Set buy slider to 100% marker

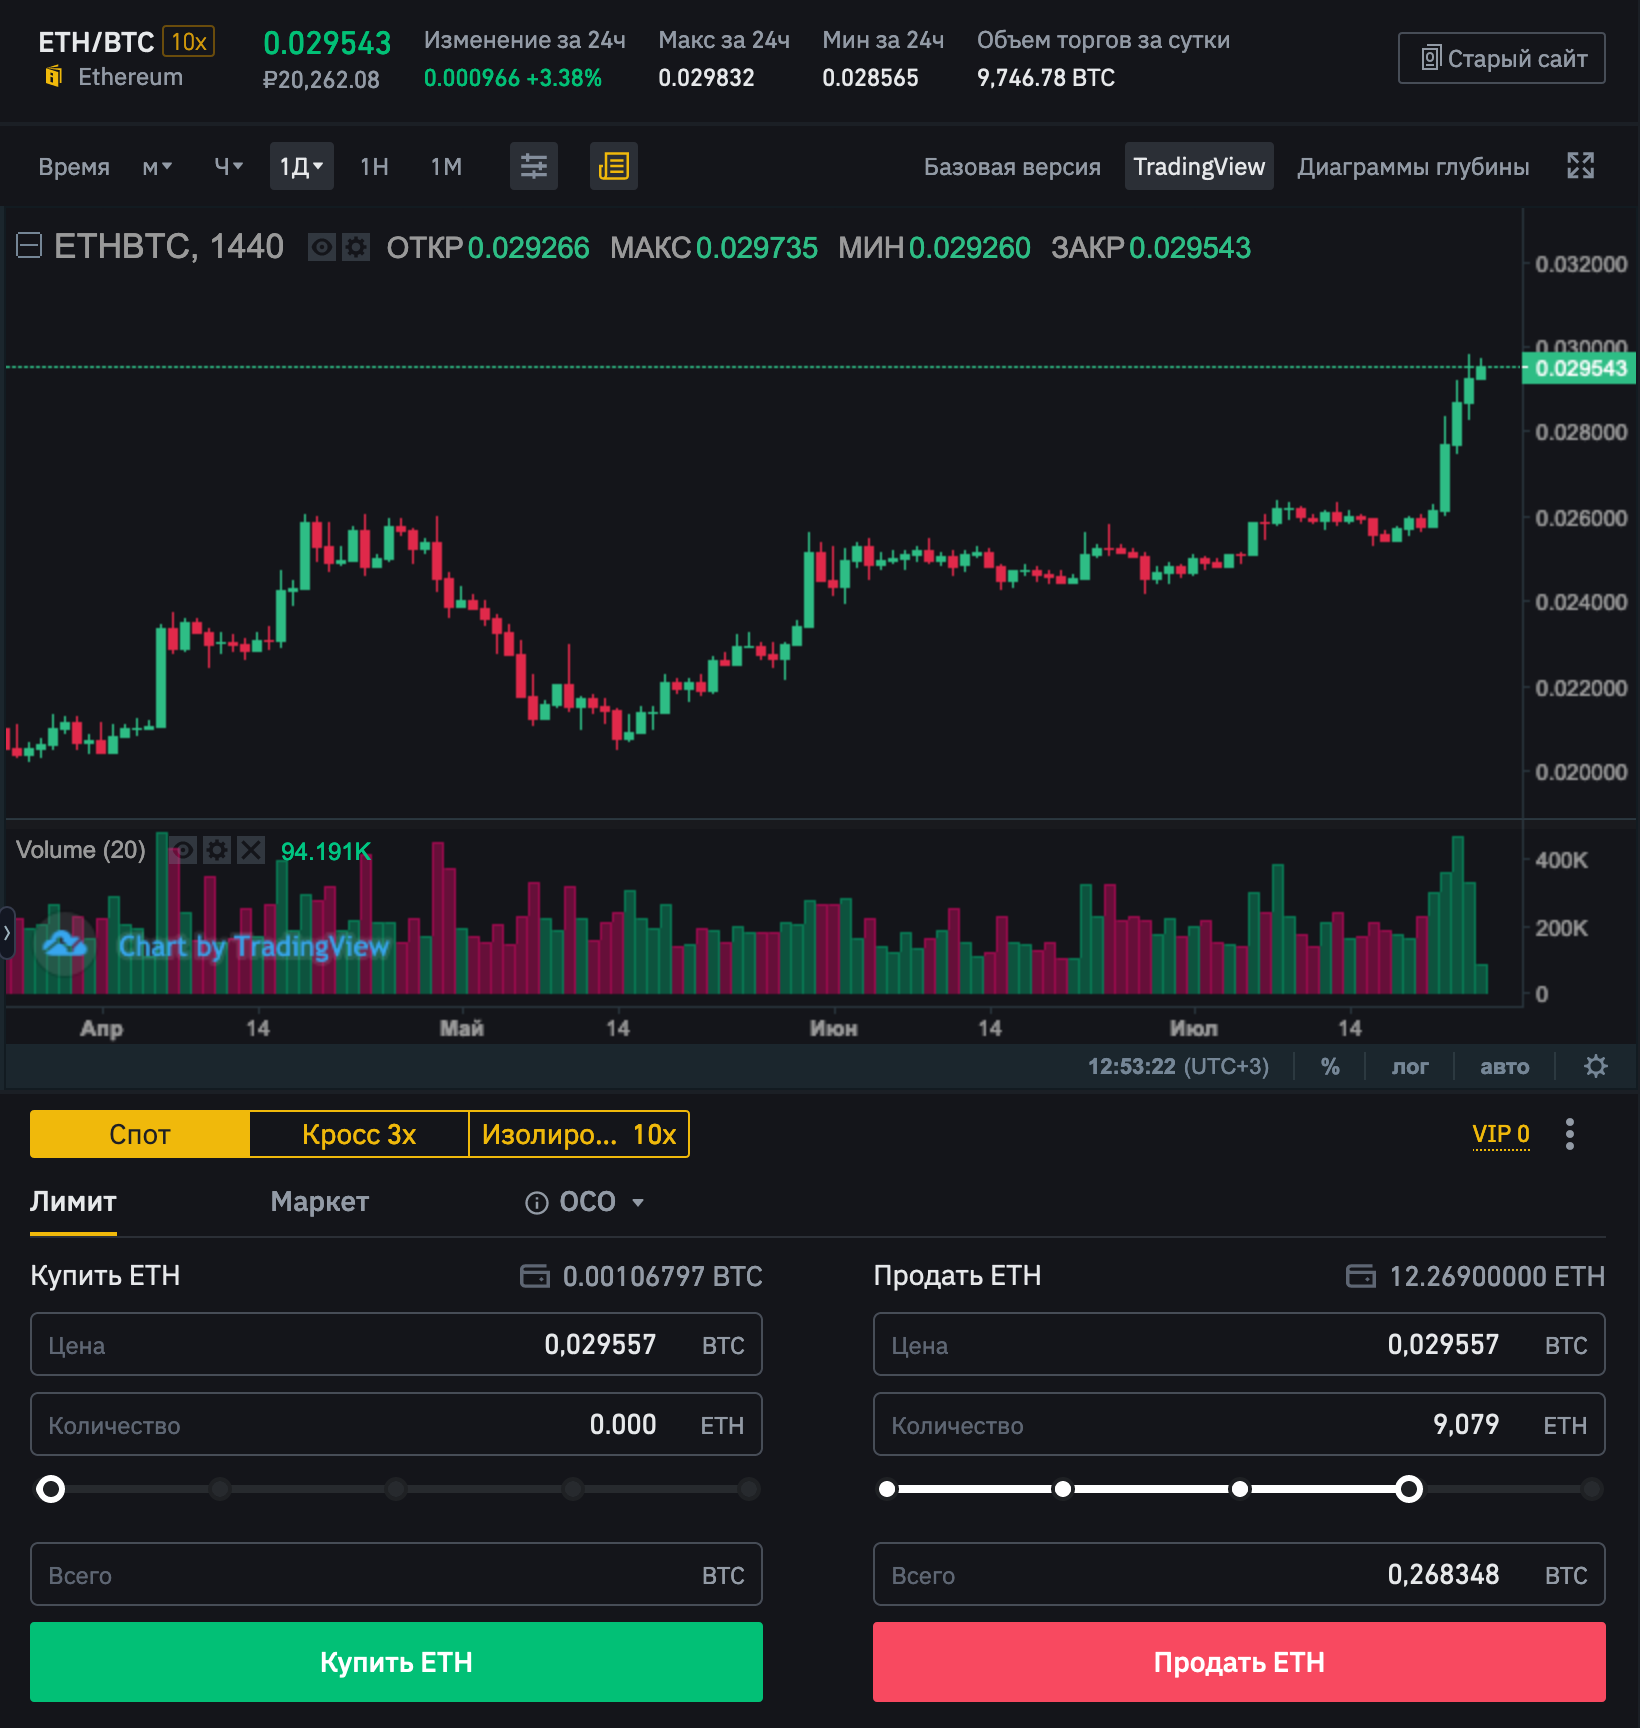pyautogui.click(x=749, y=1489)
